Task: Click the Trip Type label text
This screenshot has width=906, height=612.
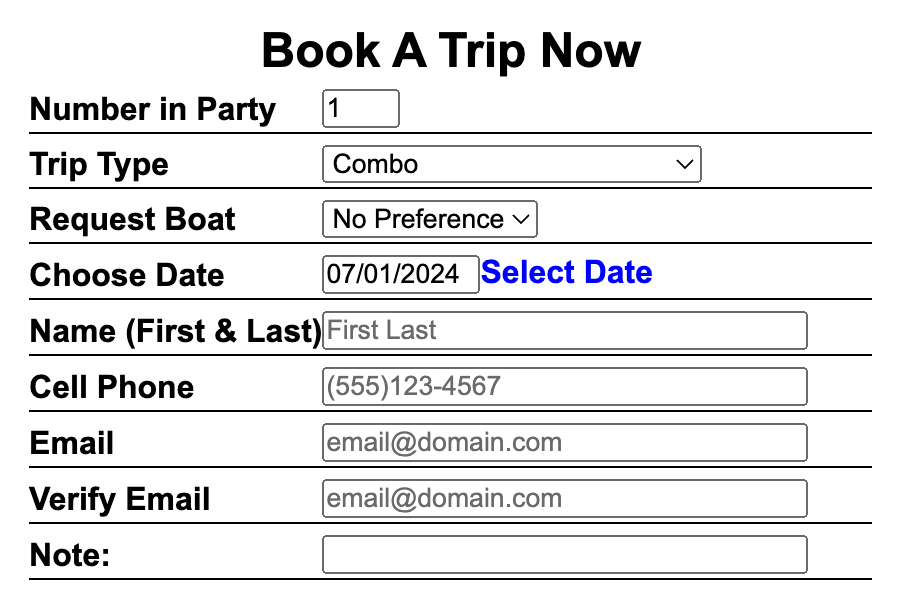Action: coord(99,165)
